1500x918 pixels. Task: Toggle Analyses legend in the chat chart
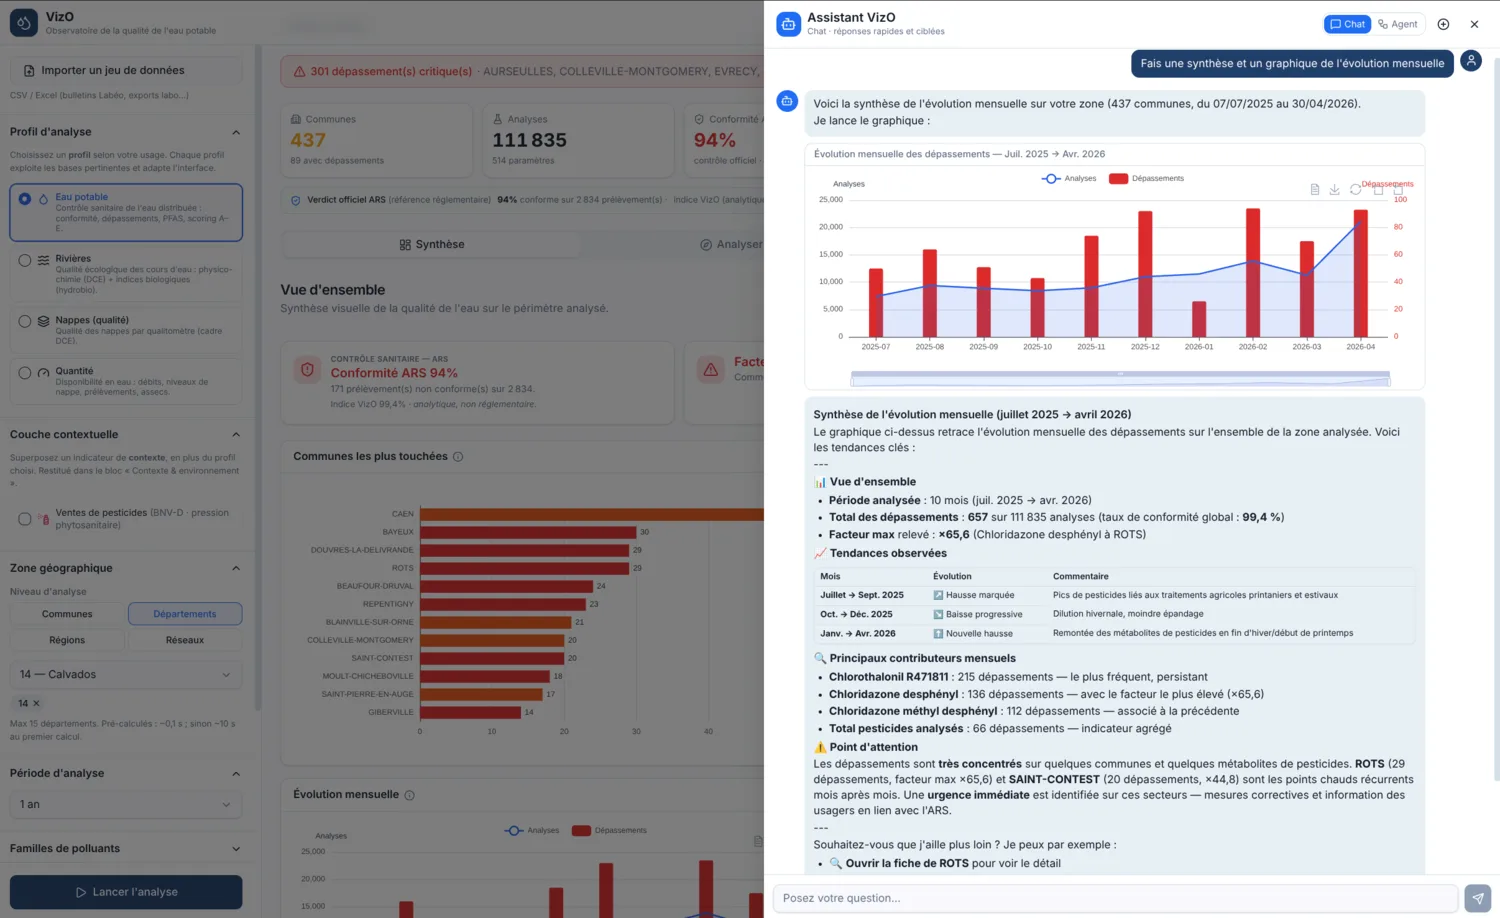tap(1069, 179)
